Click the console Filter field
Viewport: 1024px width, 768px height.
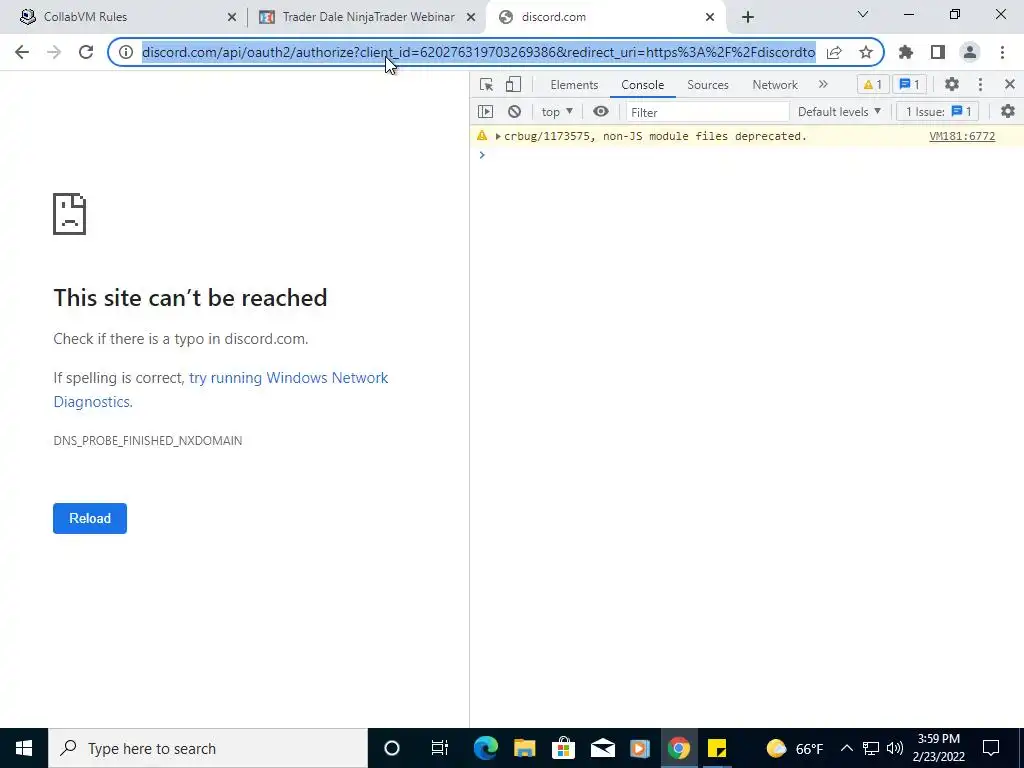tap(707, 112)
